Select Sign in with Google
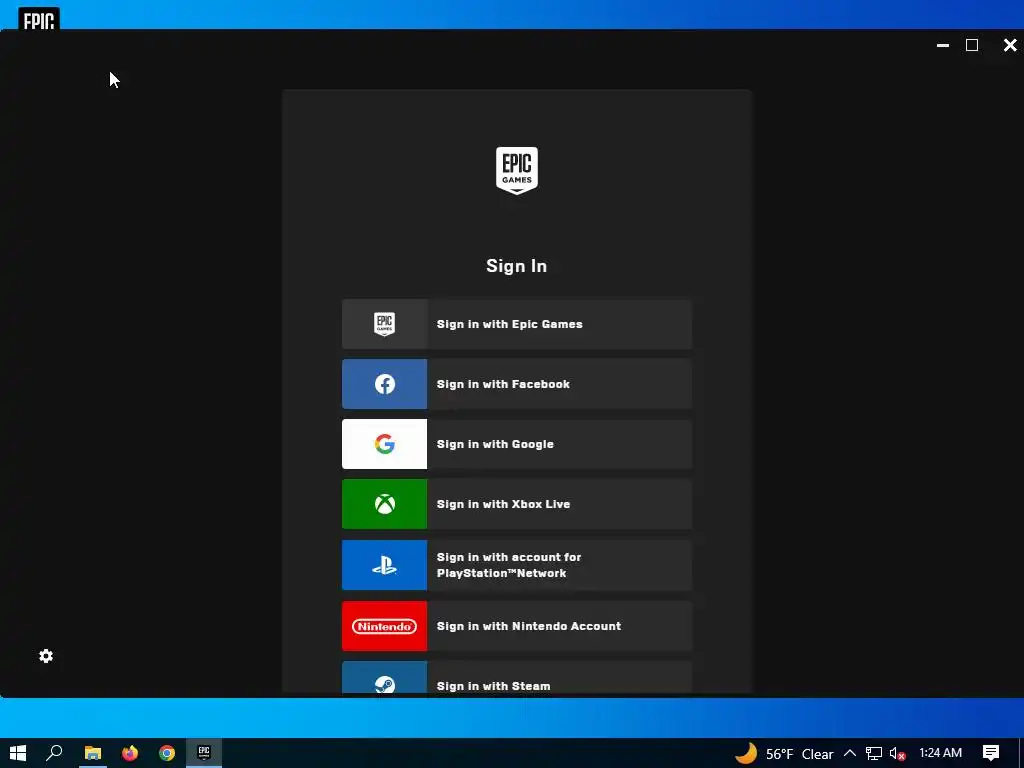The width and height of the screenshot is (1024, 768). [517, 444]
